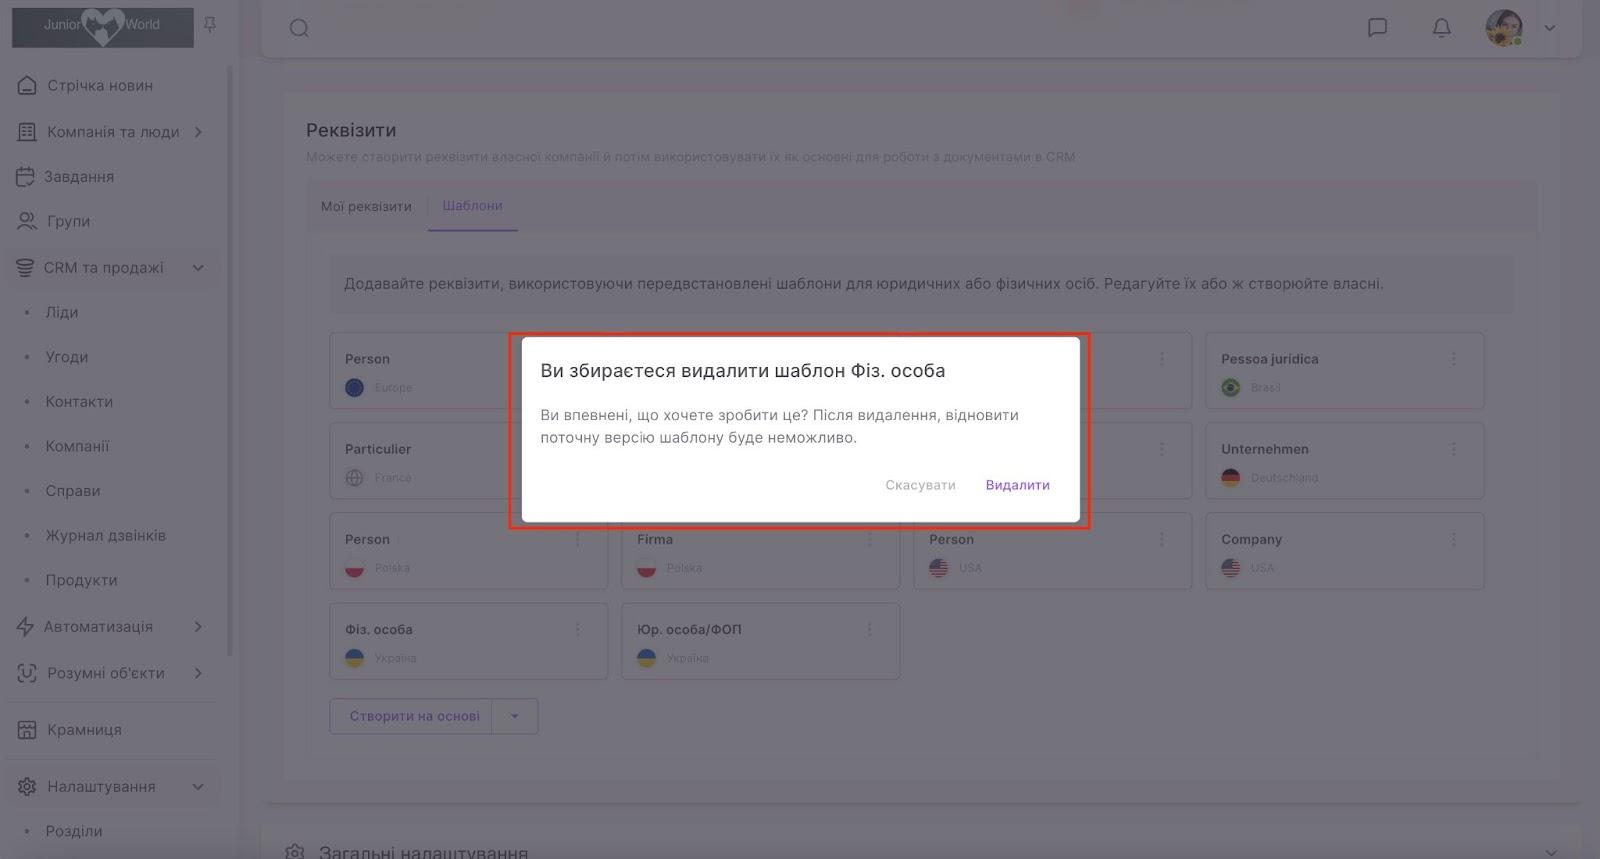Screen dimensions: 1600x859
Task: Open options menu for Юр. особа/ФОП template
Action: [870, 629]
